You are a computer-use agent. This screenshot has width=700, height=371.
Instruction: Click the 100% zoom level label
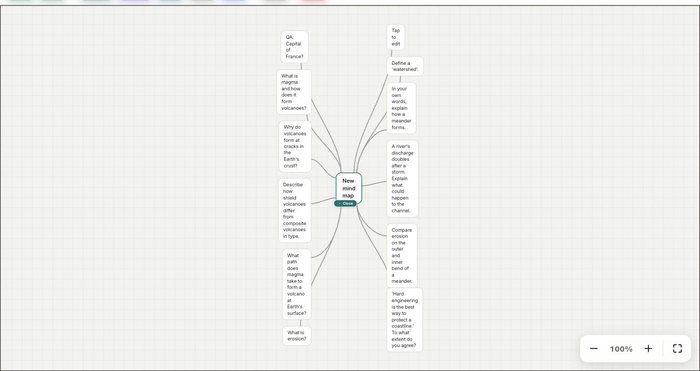click(621, 349)
